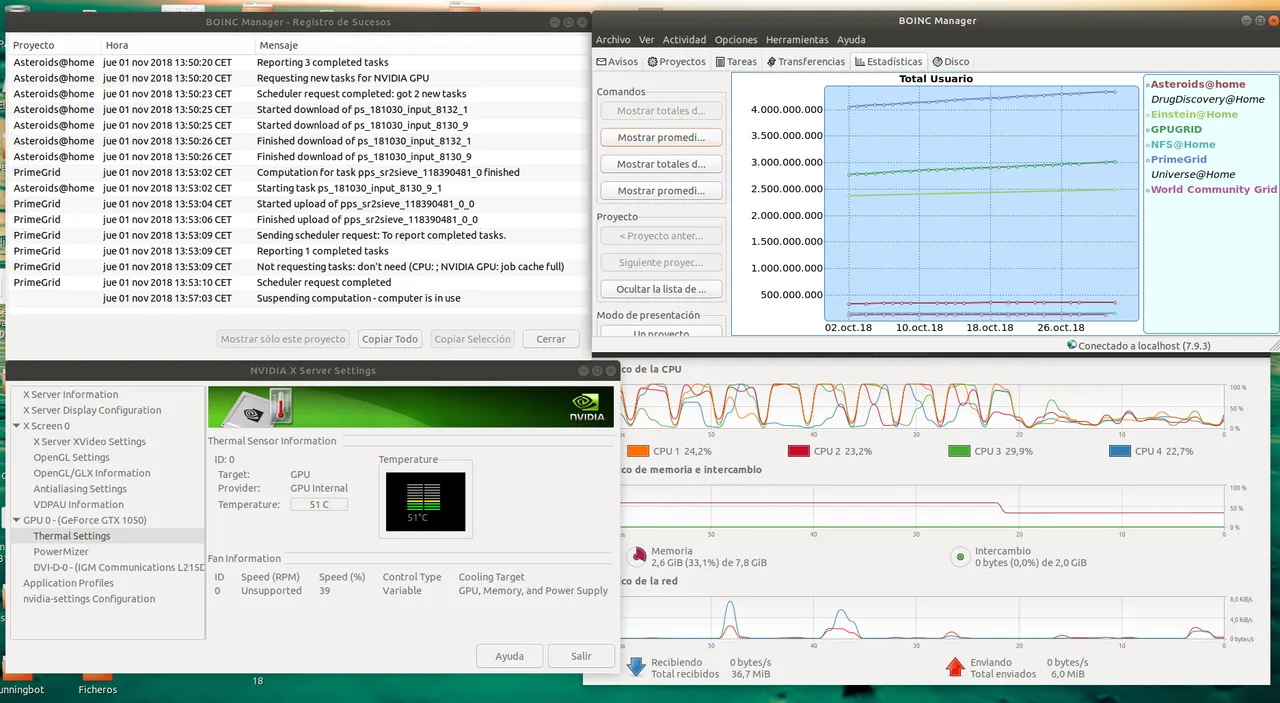The image size is (1280, 703).
Task: Click the green CPU 3 color swatch
Action: click(x=959, y=451)
